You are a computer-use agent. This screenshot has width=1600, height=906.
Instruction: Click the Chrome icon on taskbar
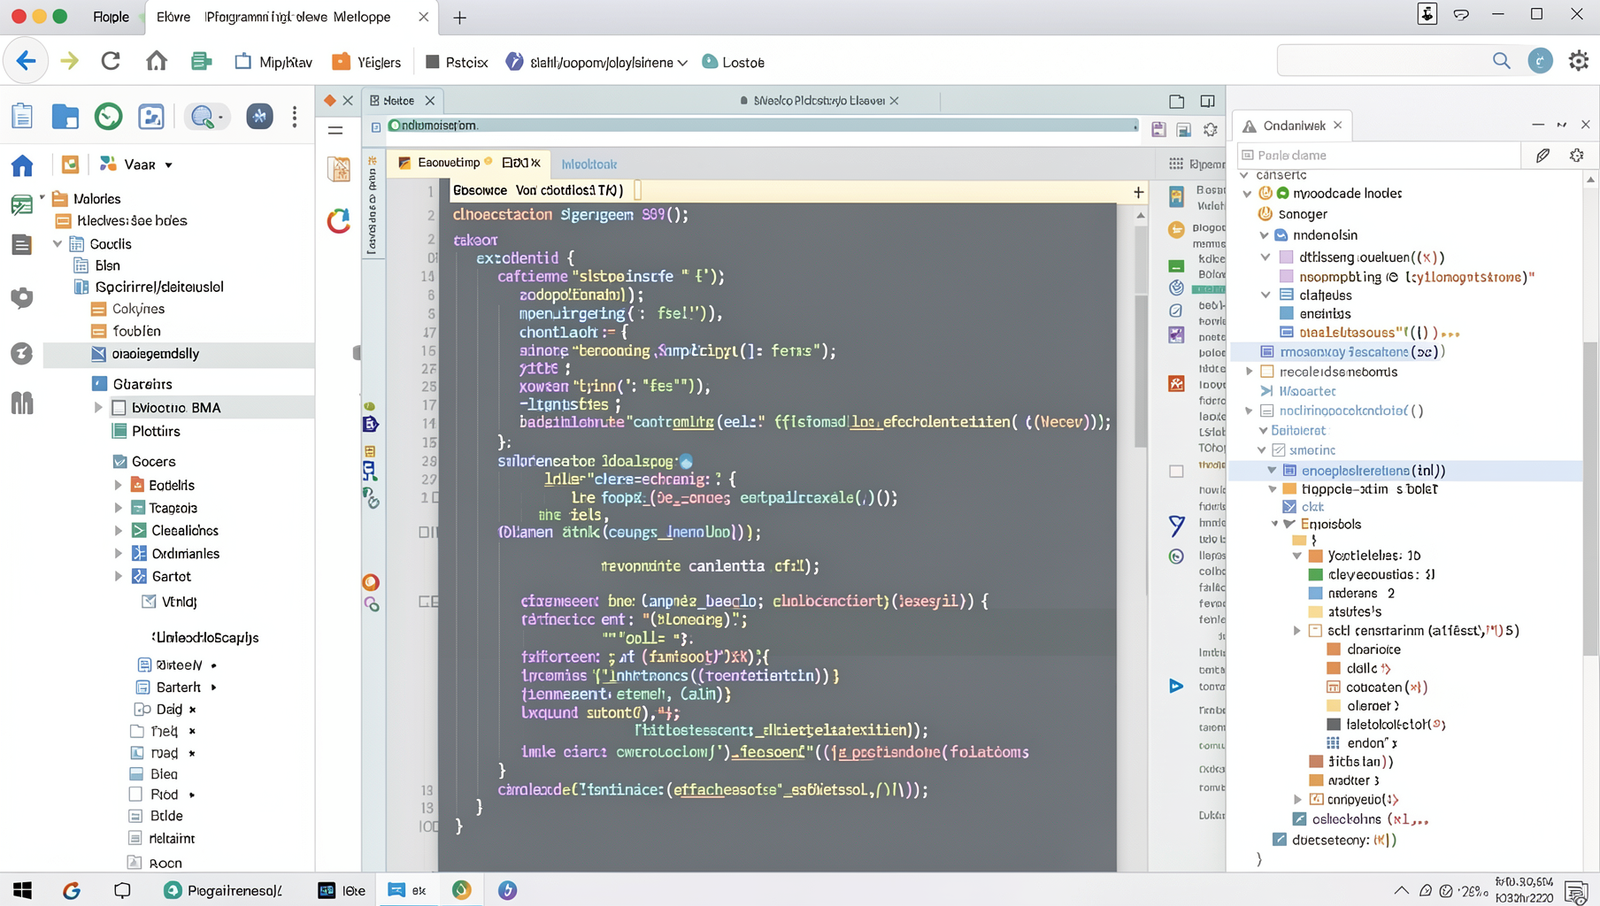tap(461, 890)
